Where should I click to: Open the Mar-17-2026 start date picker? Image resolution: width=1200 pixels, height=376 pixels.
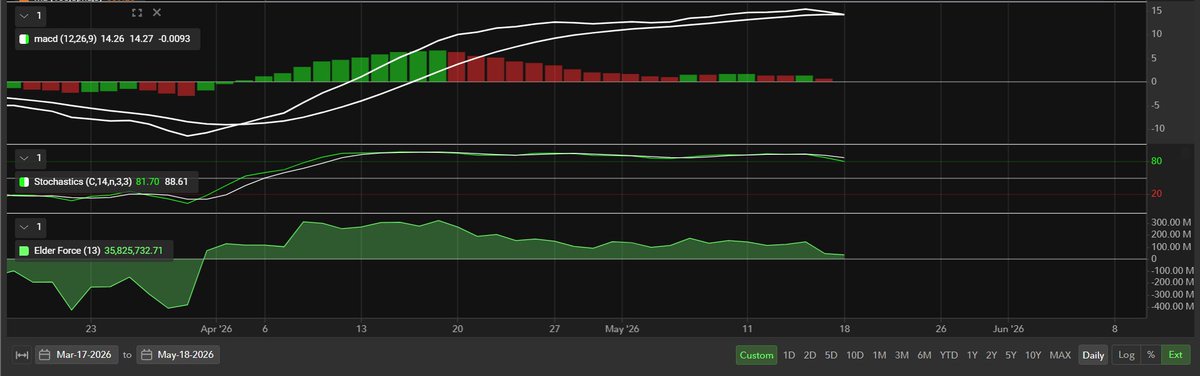click(76, 355)
